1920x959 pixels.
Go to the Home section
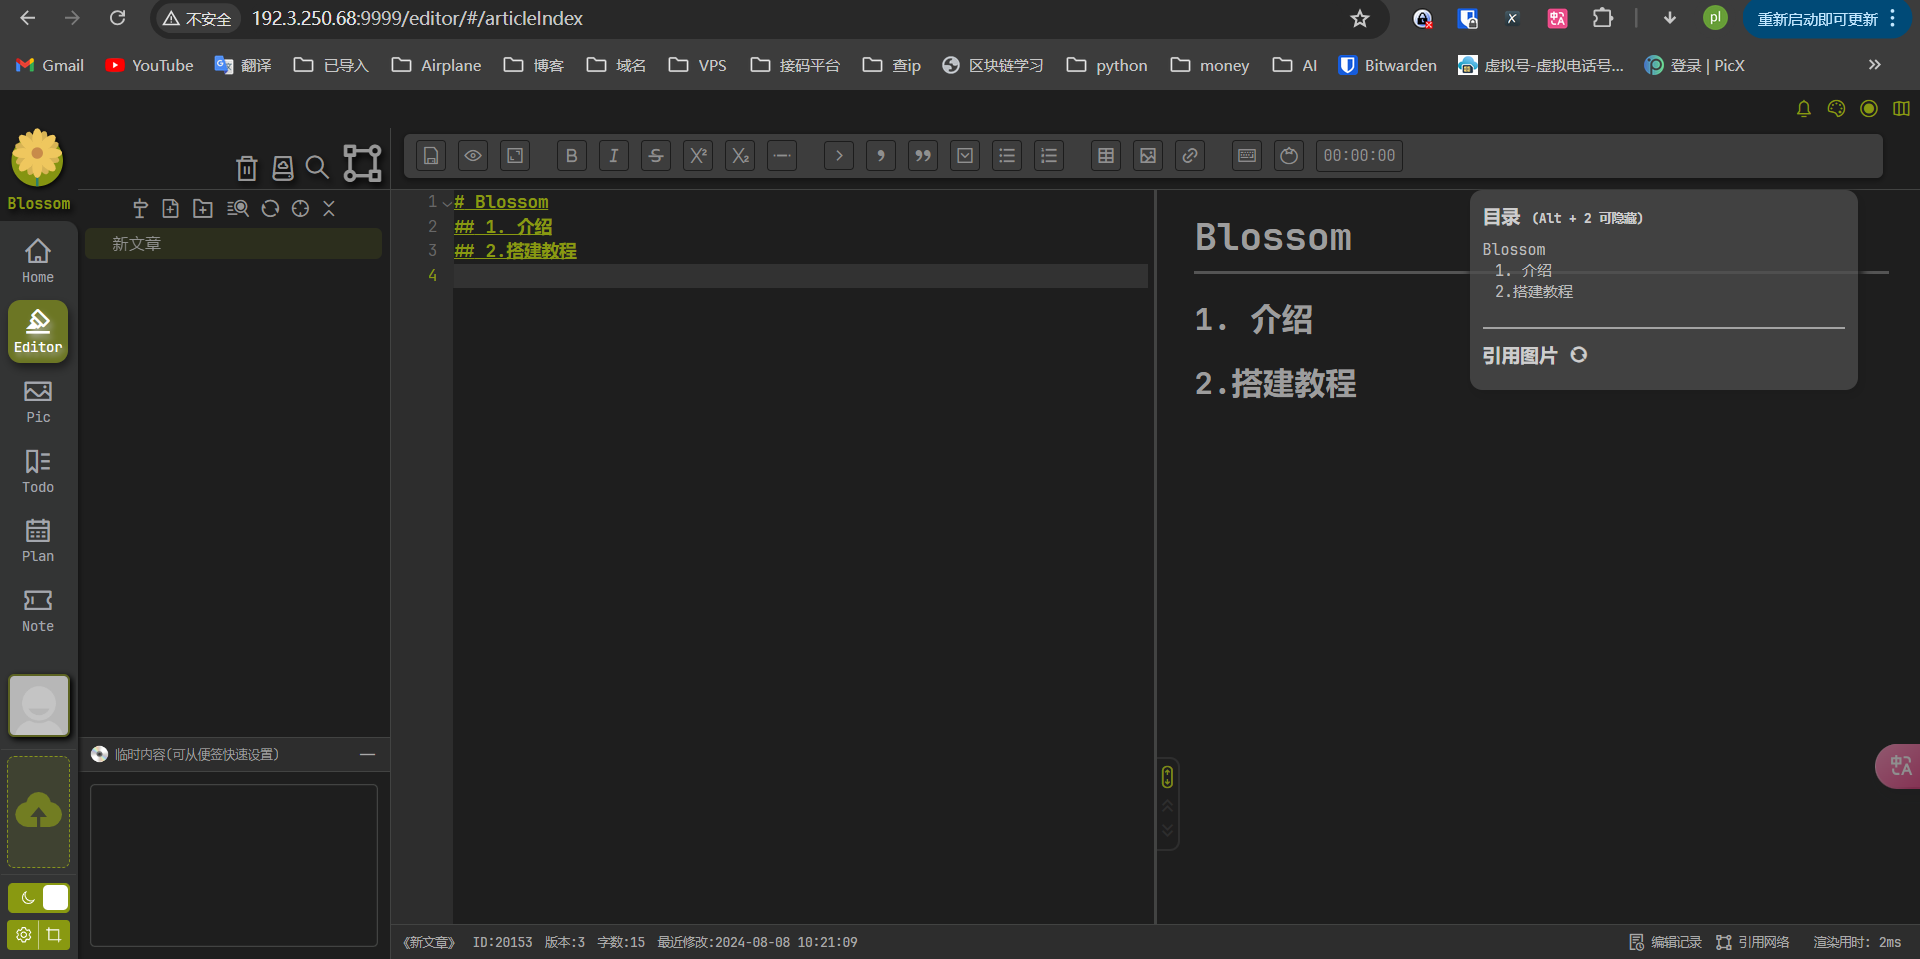click(38, 261)
